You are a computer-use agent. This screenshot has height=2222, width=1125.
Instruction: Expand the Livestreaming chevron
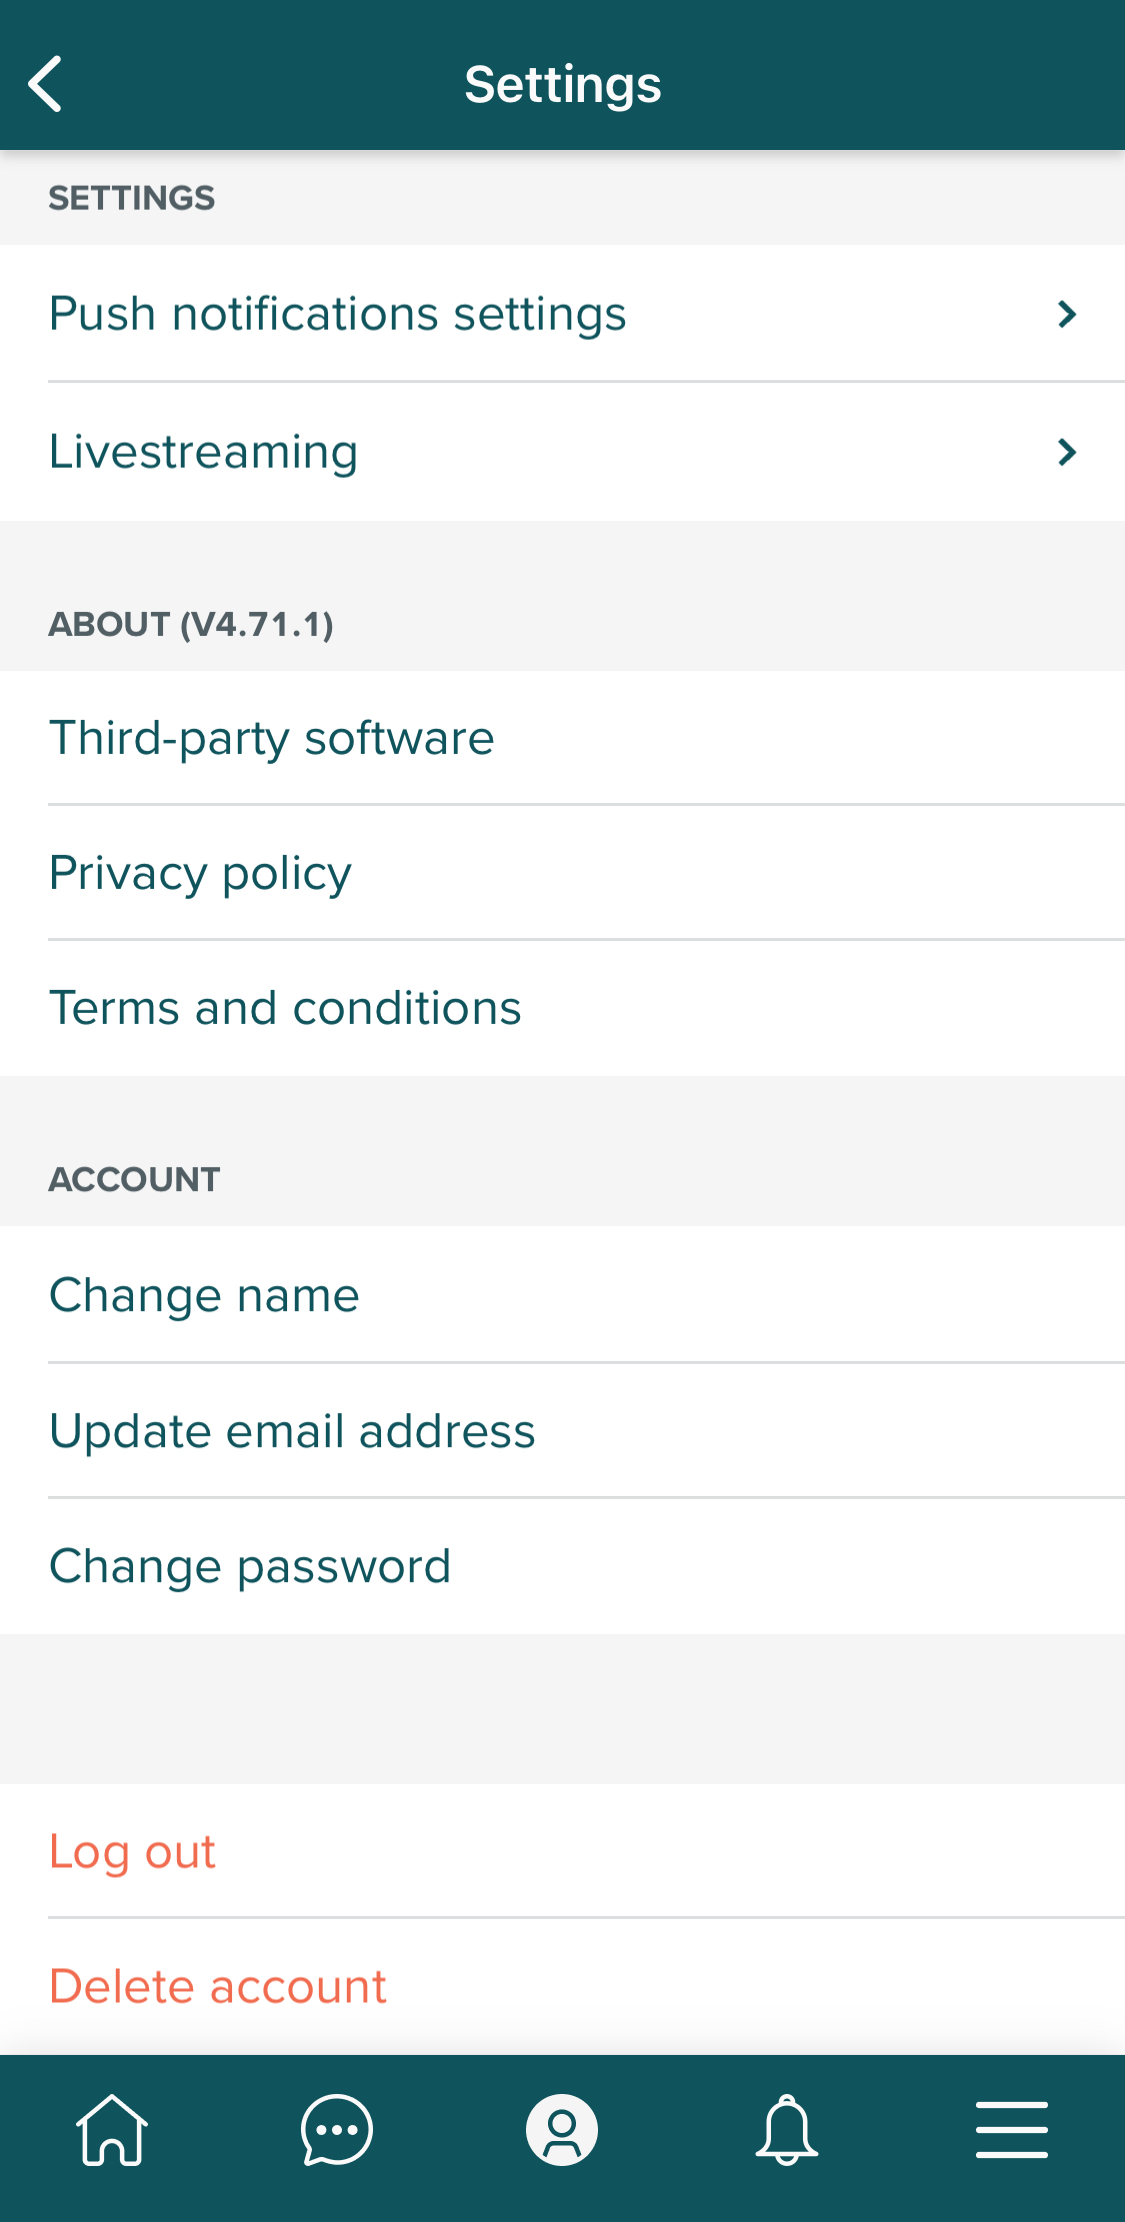[1067, 452]
